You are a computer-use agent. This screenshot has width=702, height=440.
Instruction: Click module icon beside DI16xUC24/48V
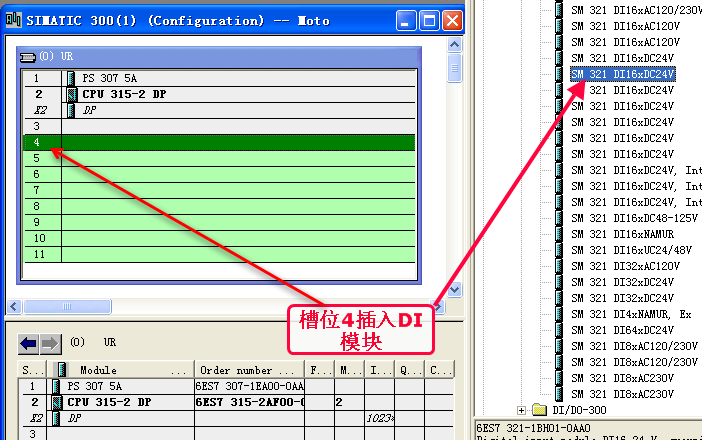click(x=558, y=250)
